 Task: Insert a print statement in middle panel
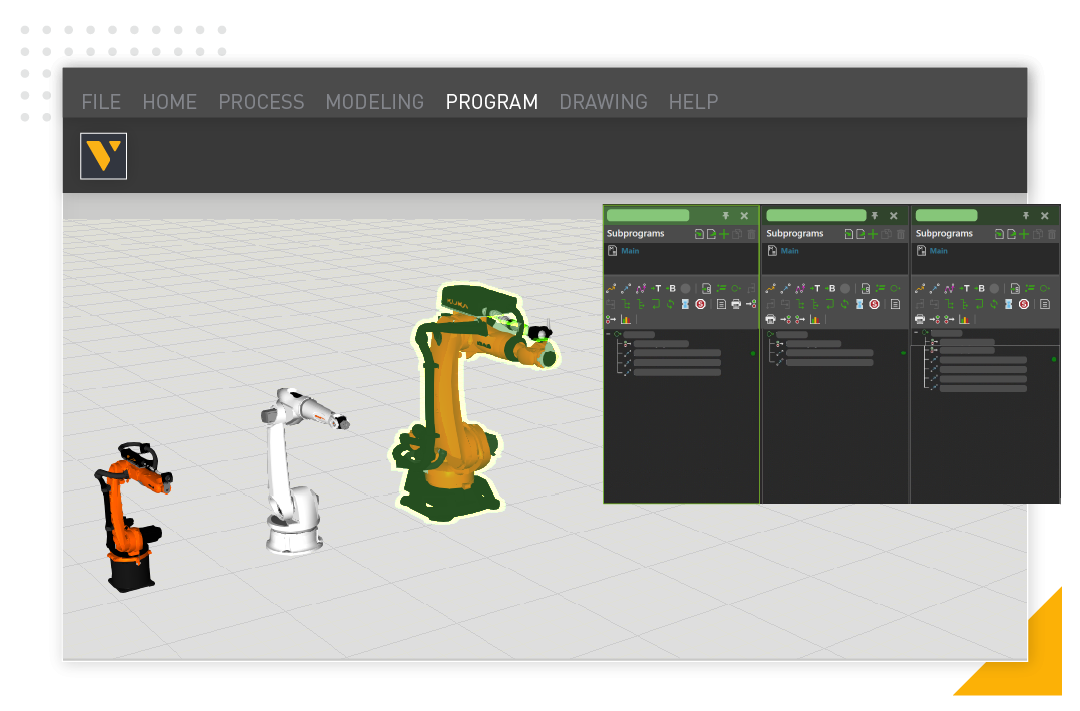point(771,319)
